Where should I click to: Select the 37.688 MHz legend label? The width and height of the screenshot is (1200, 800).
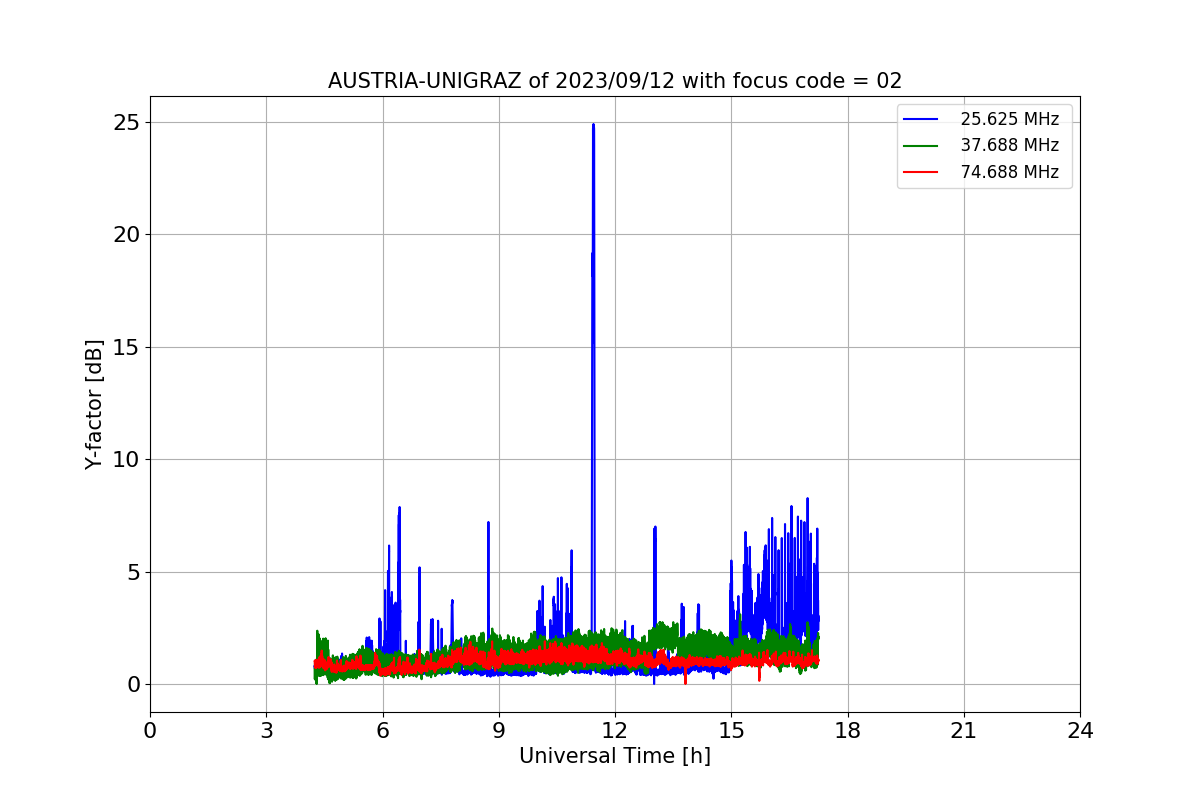coord(1009,145)
